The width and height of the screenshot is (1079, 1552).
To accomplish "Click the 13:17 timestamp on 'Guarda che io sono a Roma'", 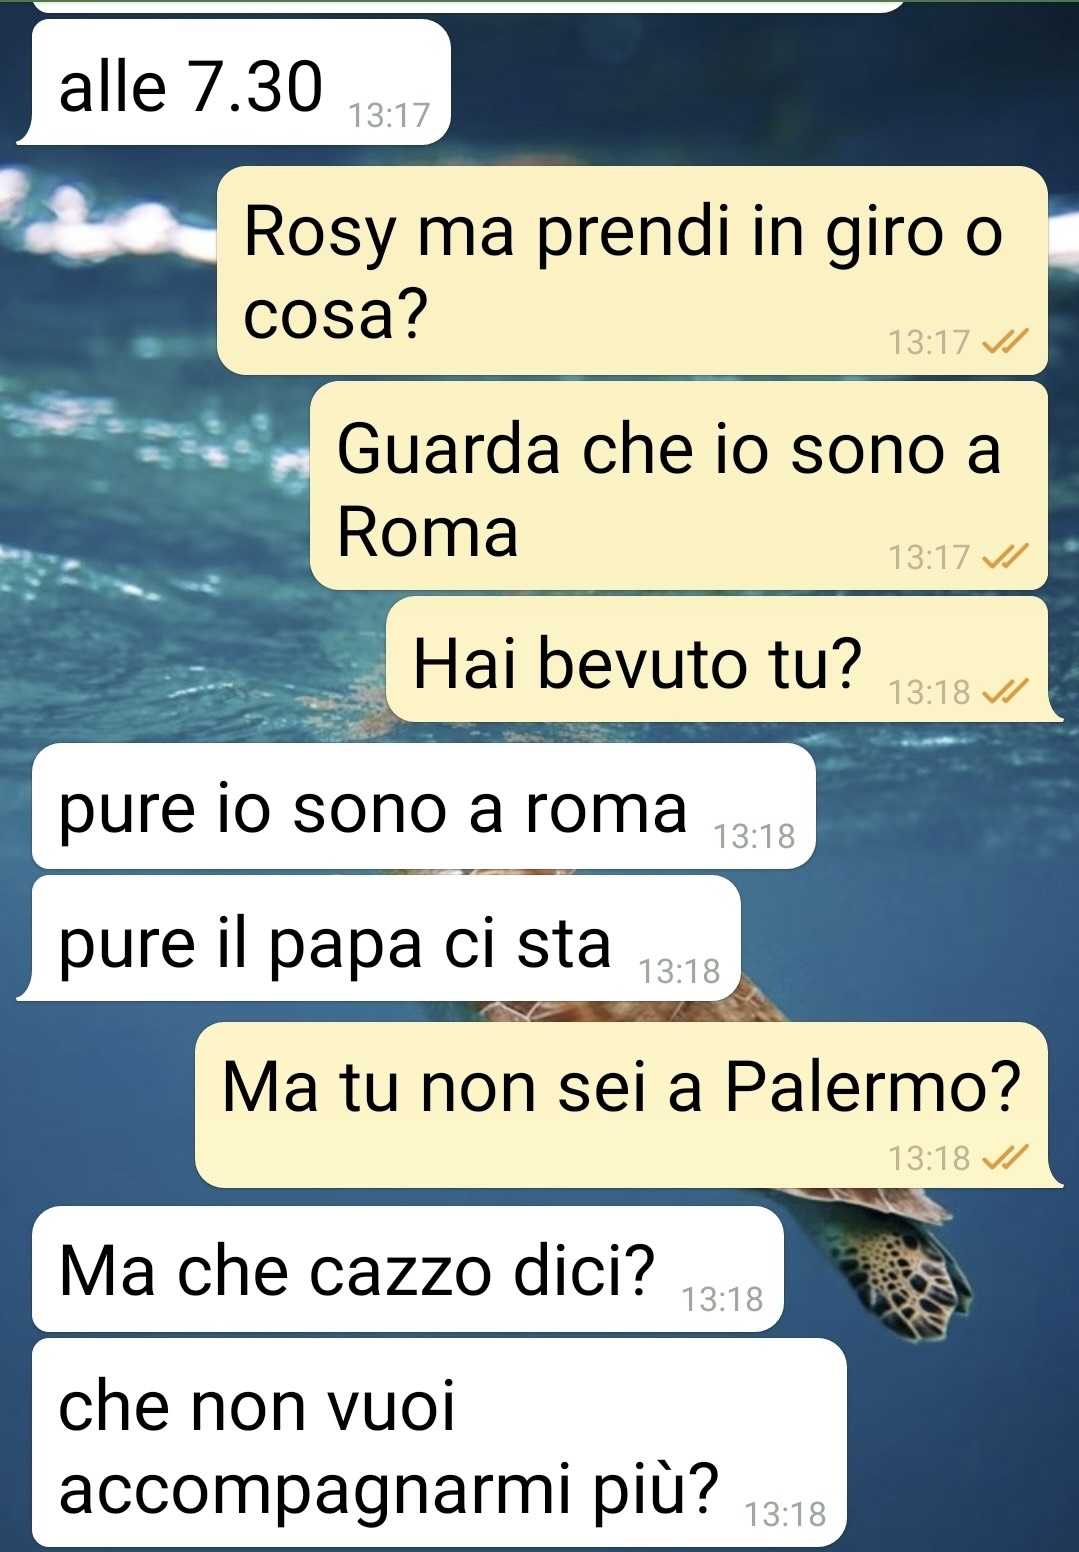I will pyautogui.click(x=929, y=557).
